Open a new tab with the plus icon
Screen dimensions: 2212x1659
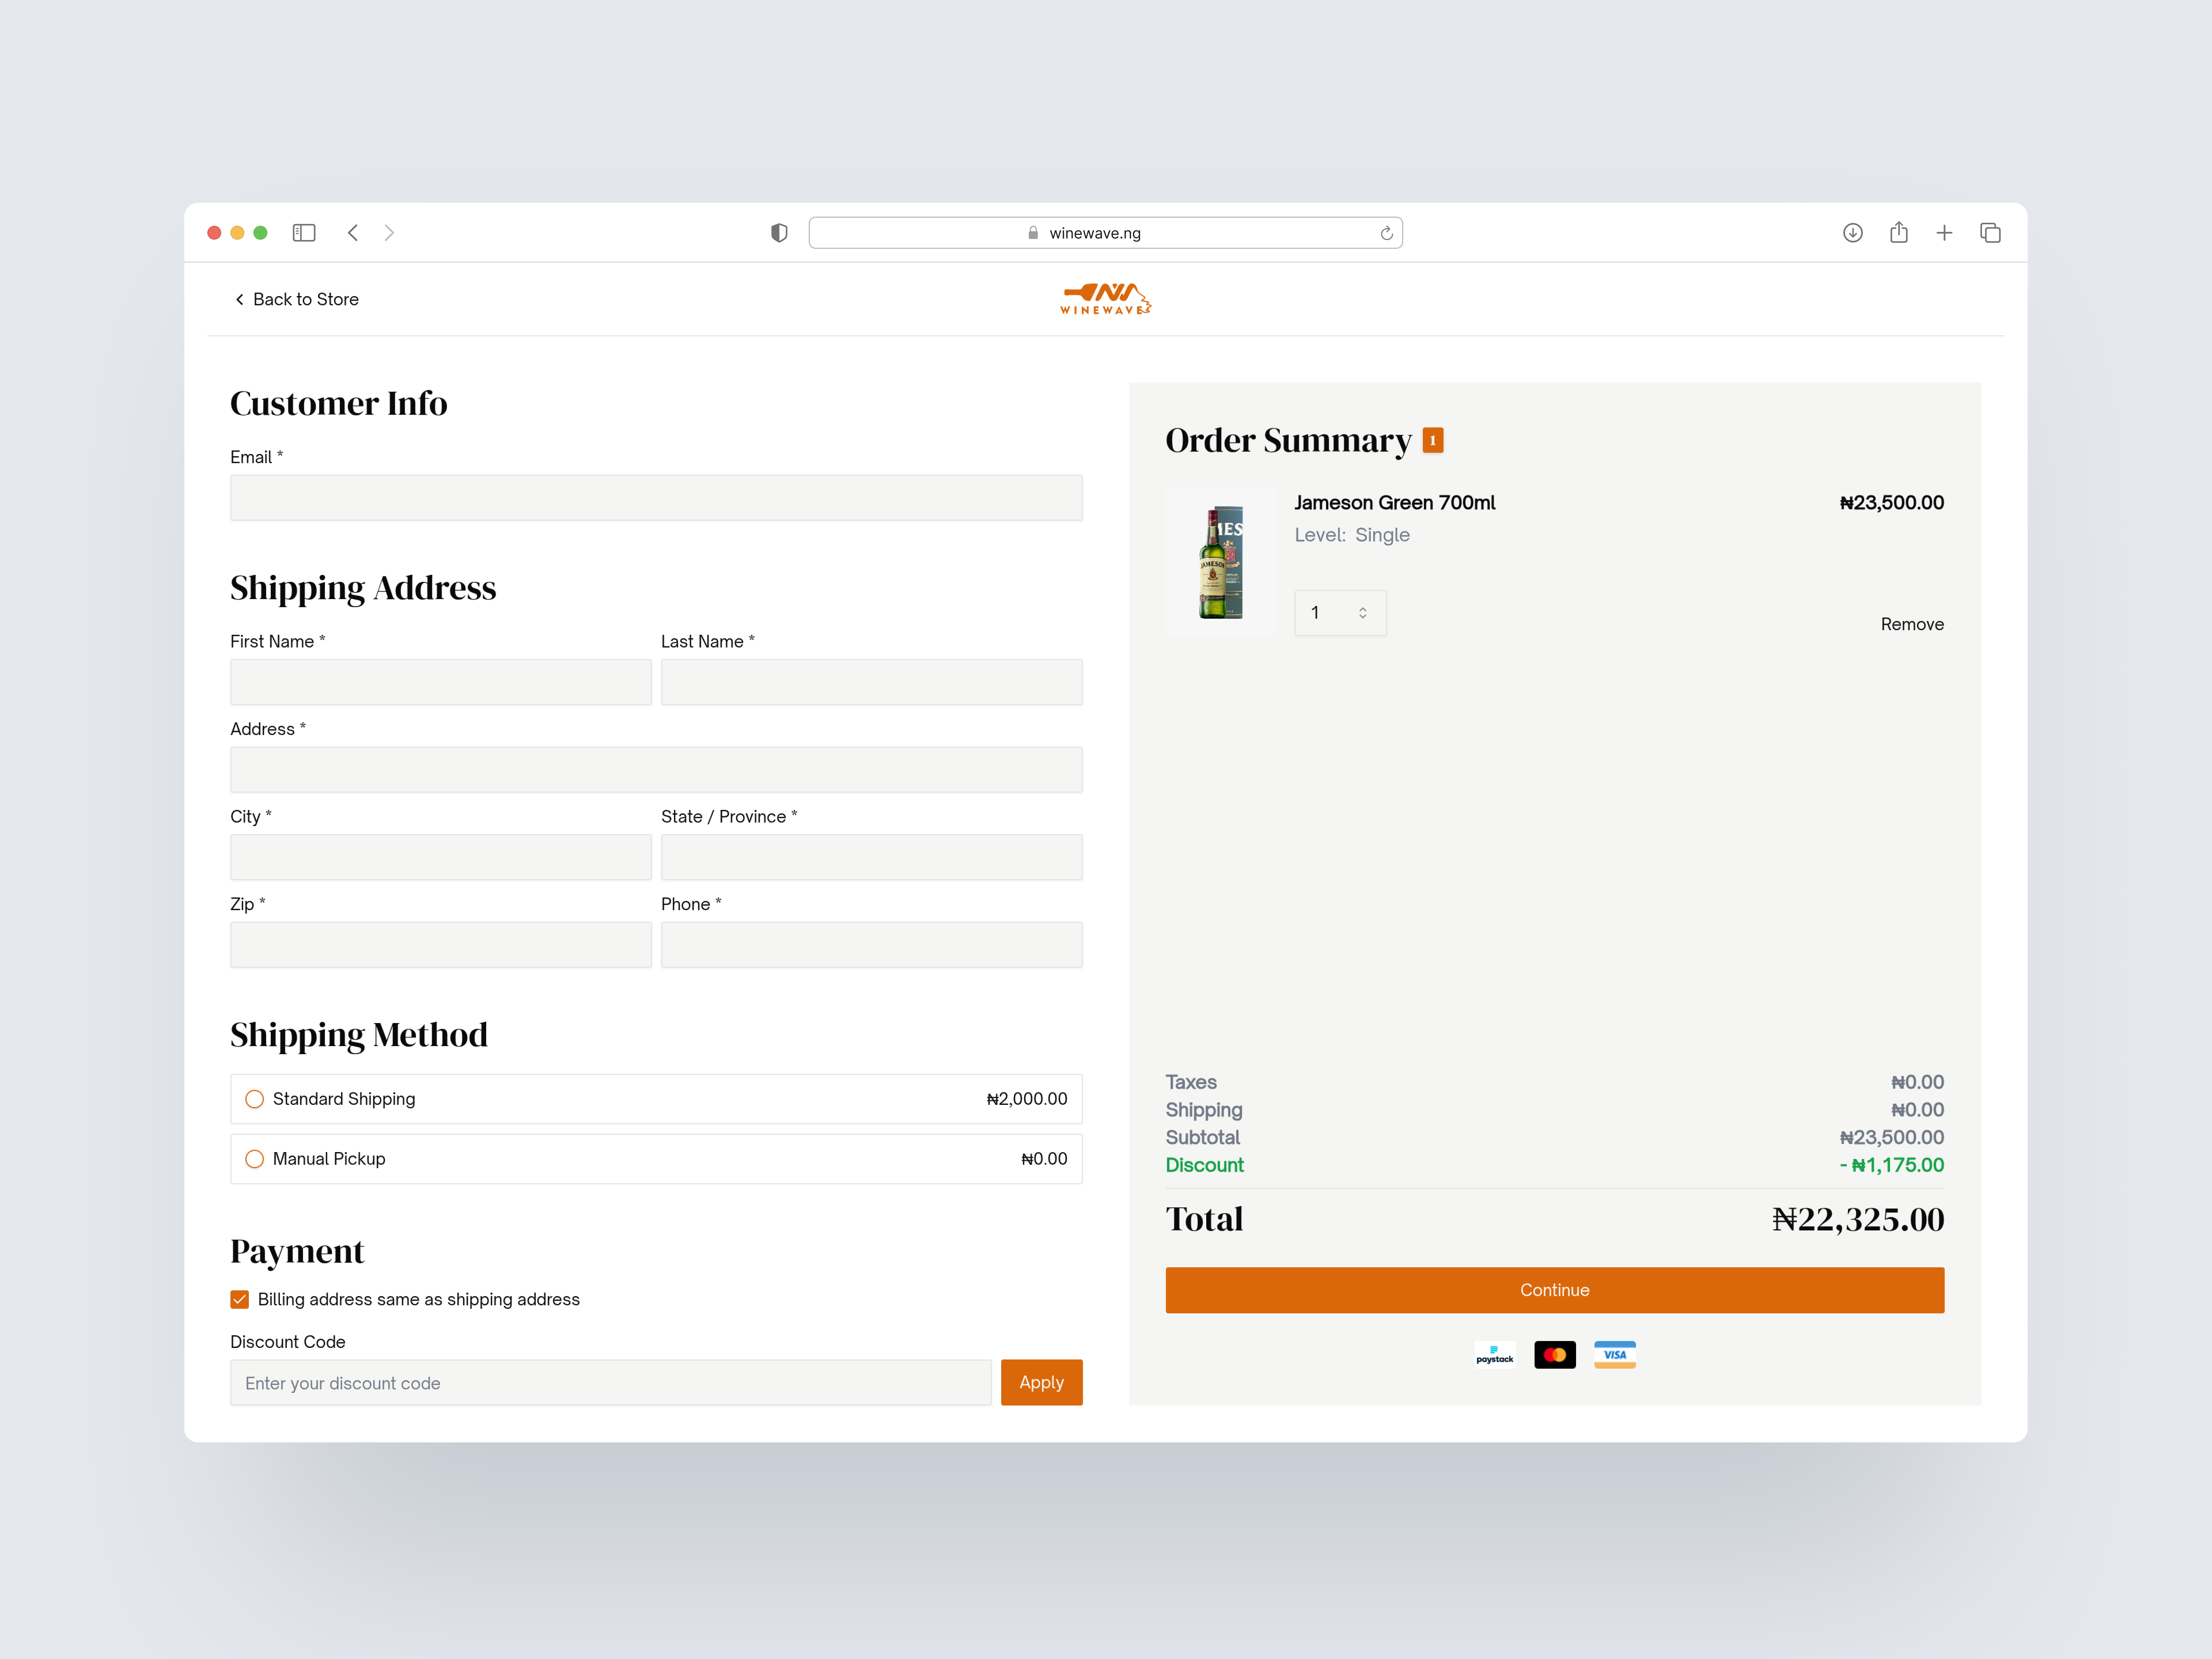(x=1944, y=233)
